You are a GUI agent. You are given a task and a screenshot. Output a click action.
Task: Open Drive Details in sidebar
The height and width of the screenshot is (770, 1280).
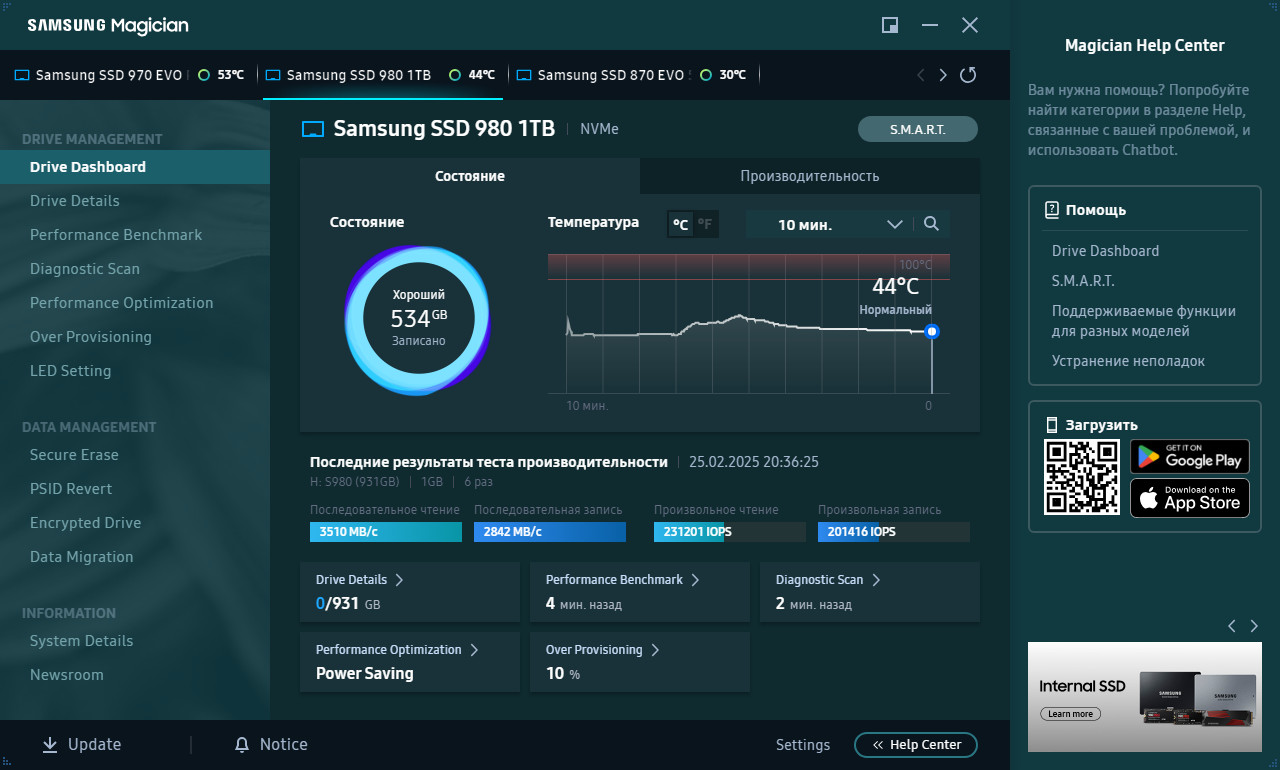(135, 201)
